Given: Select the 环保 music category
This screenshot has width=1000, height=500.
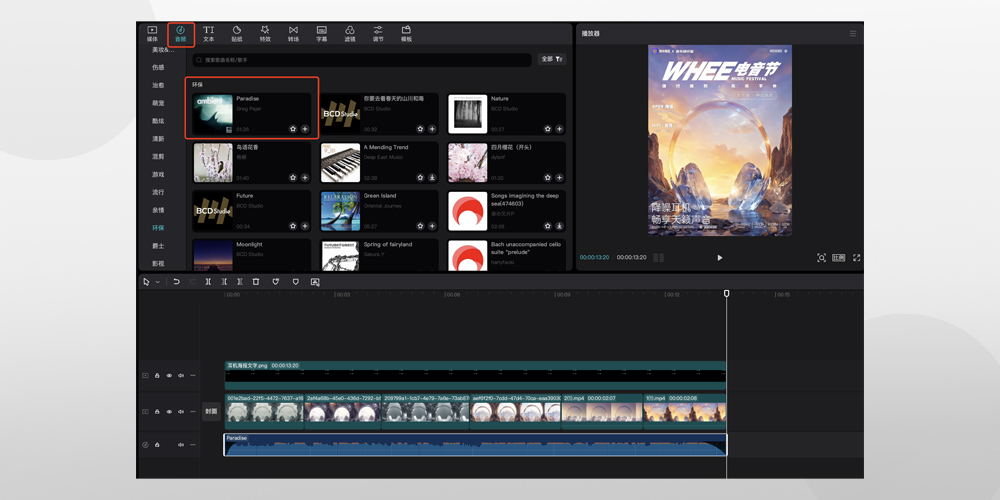Looking at the screenshot, I should click(x=158, y=228).
